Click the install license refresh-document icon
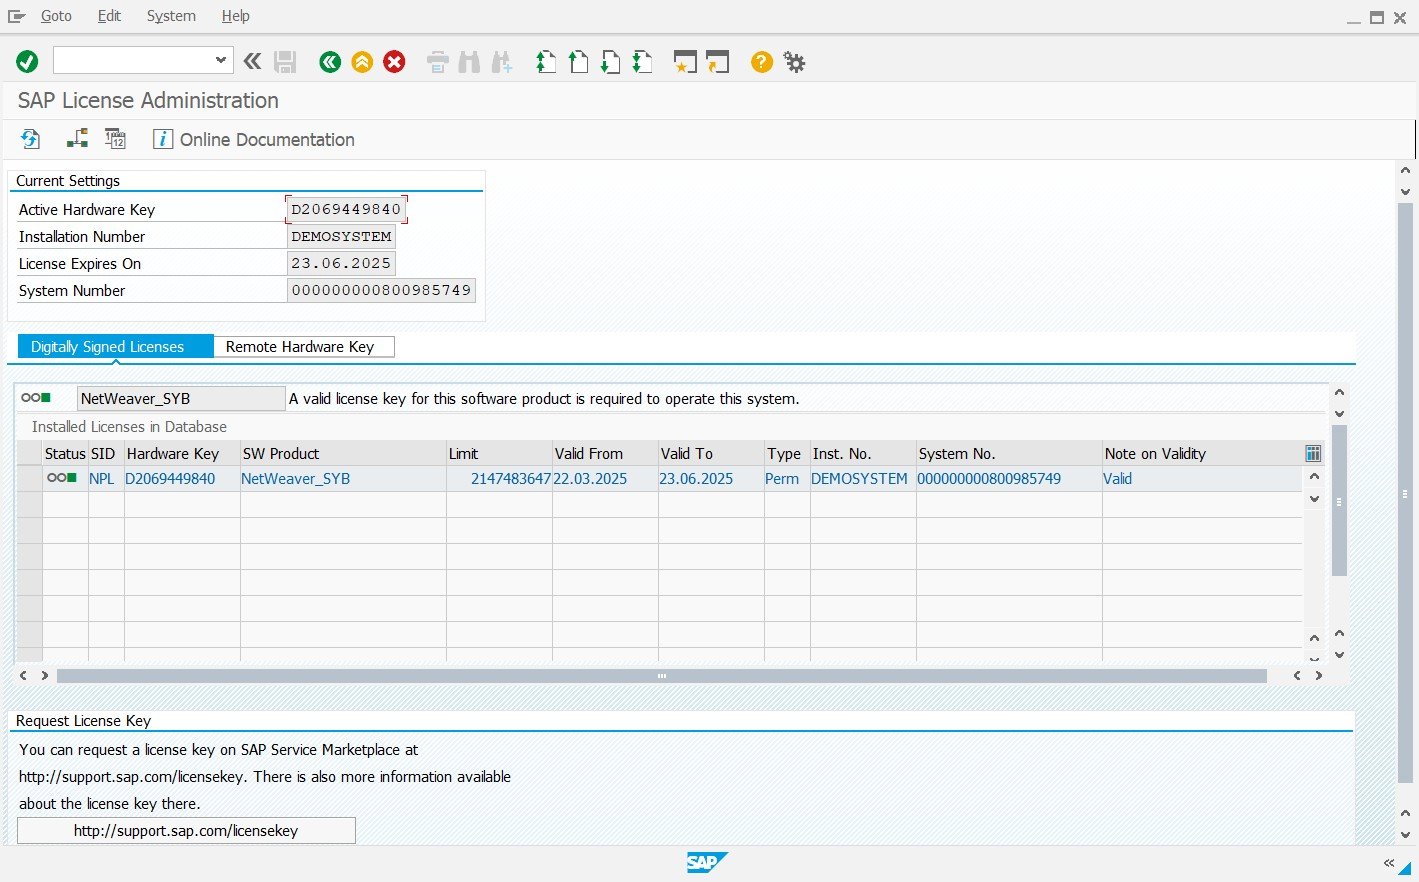The height and width of the screenshot is (882, 1419). [31, 139]
